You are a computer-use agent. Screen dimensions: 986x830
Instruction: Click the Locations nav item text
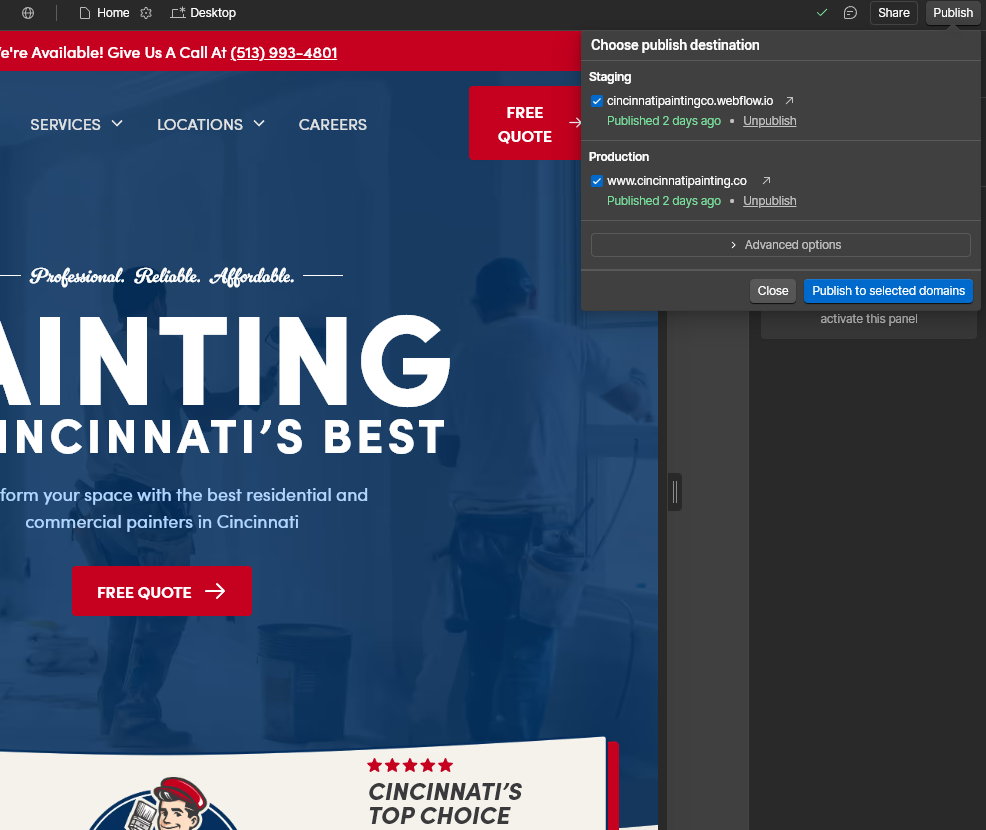pyautogui.click(x=200, y=124)
